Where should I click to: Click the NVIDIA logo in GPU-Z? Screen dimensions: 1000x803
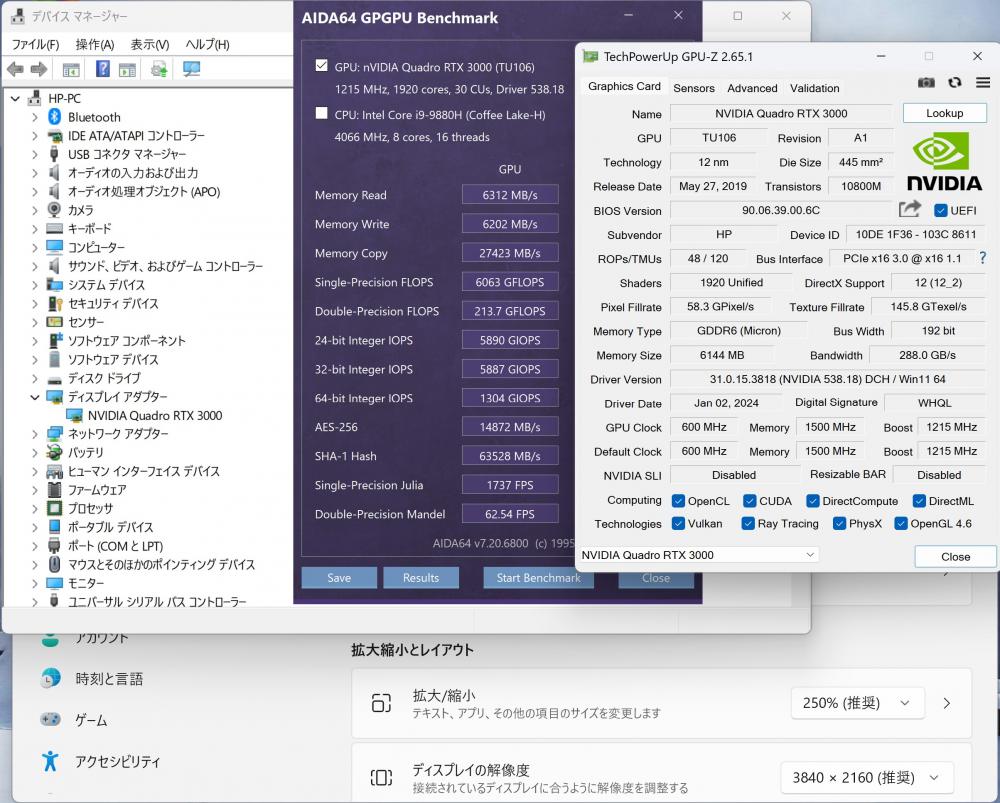945,161
